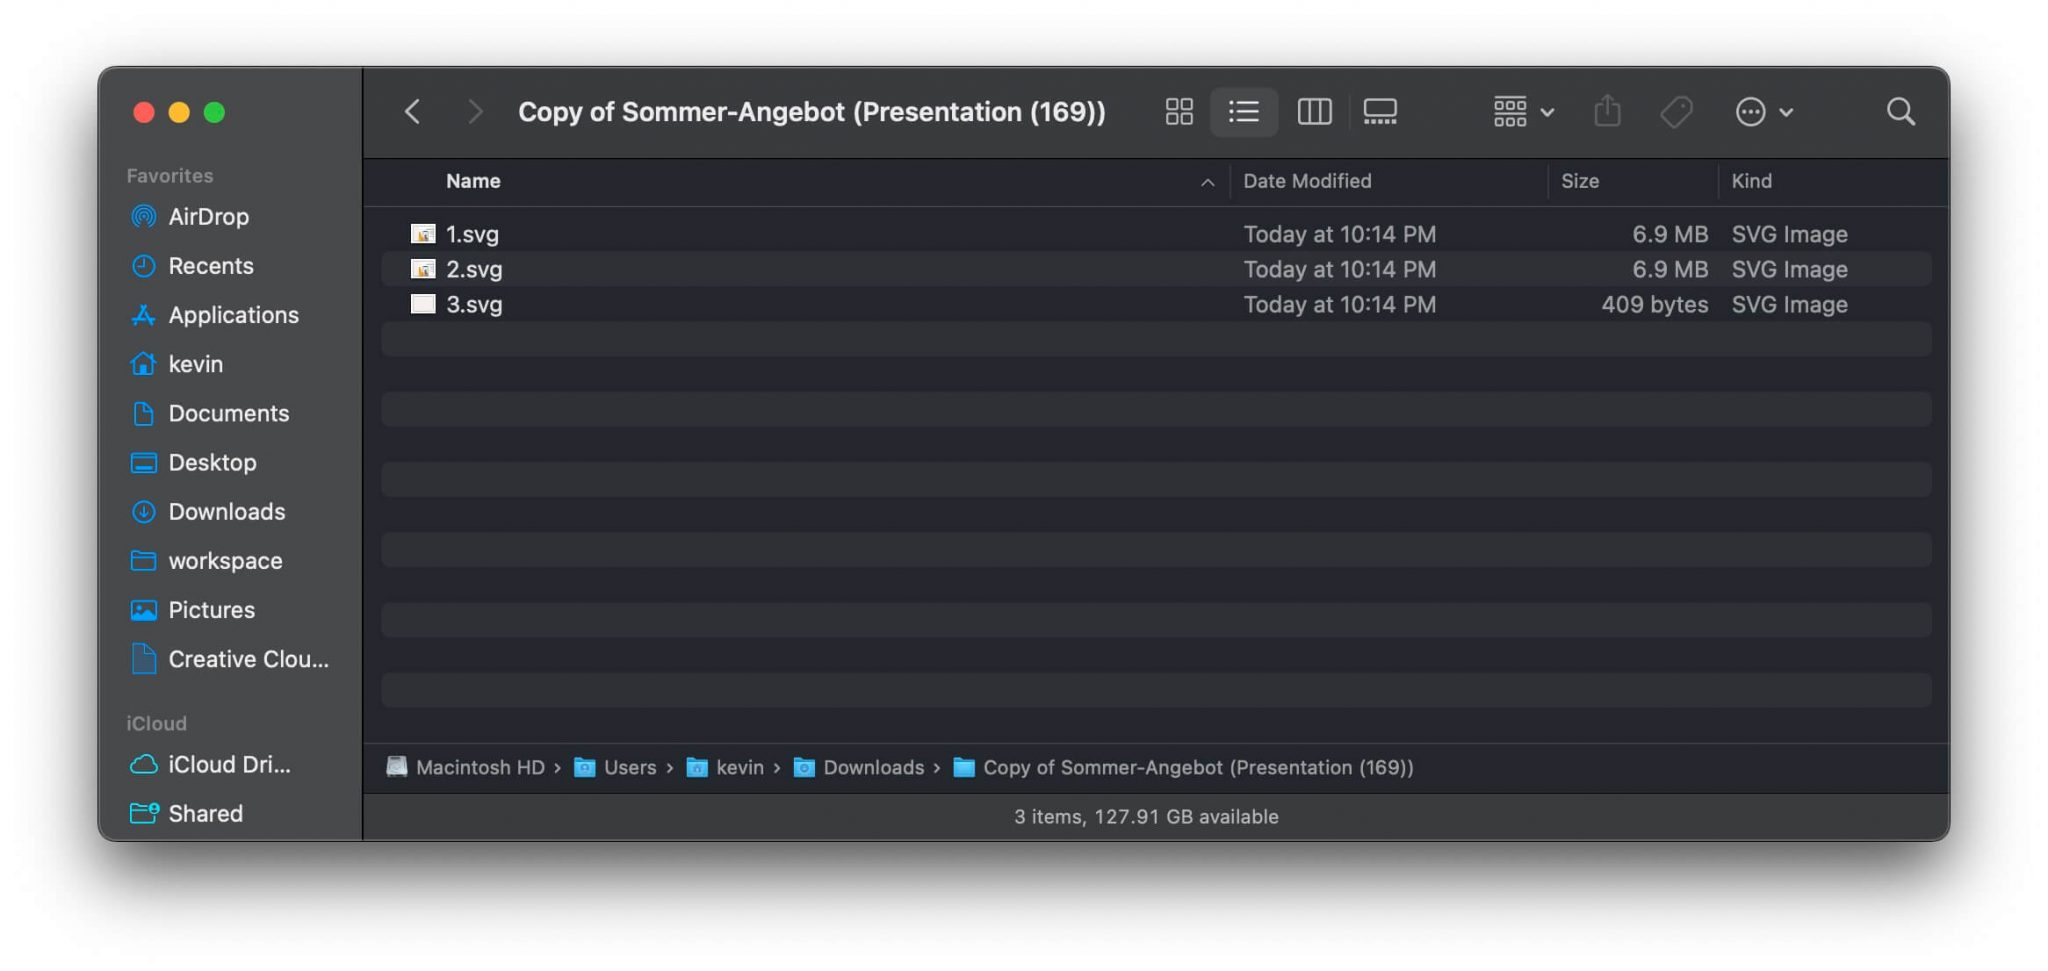Open Downloads in the sidebar
This screenshot has height=971, width=2048.
pos(226,510)
